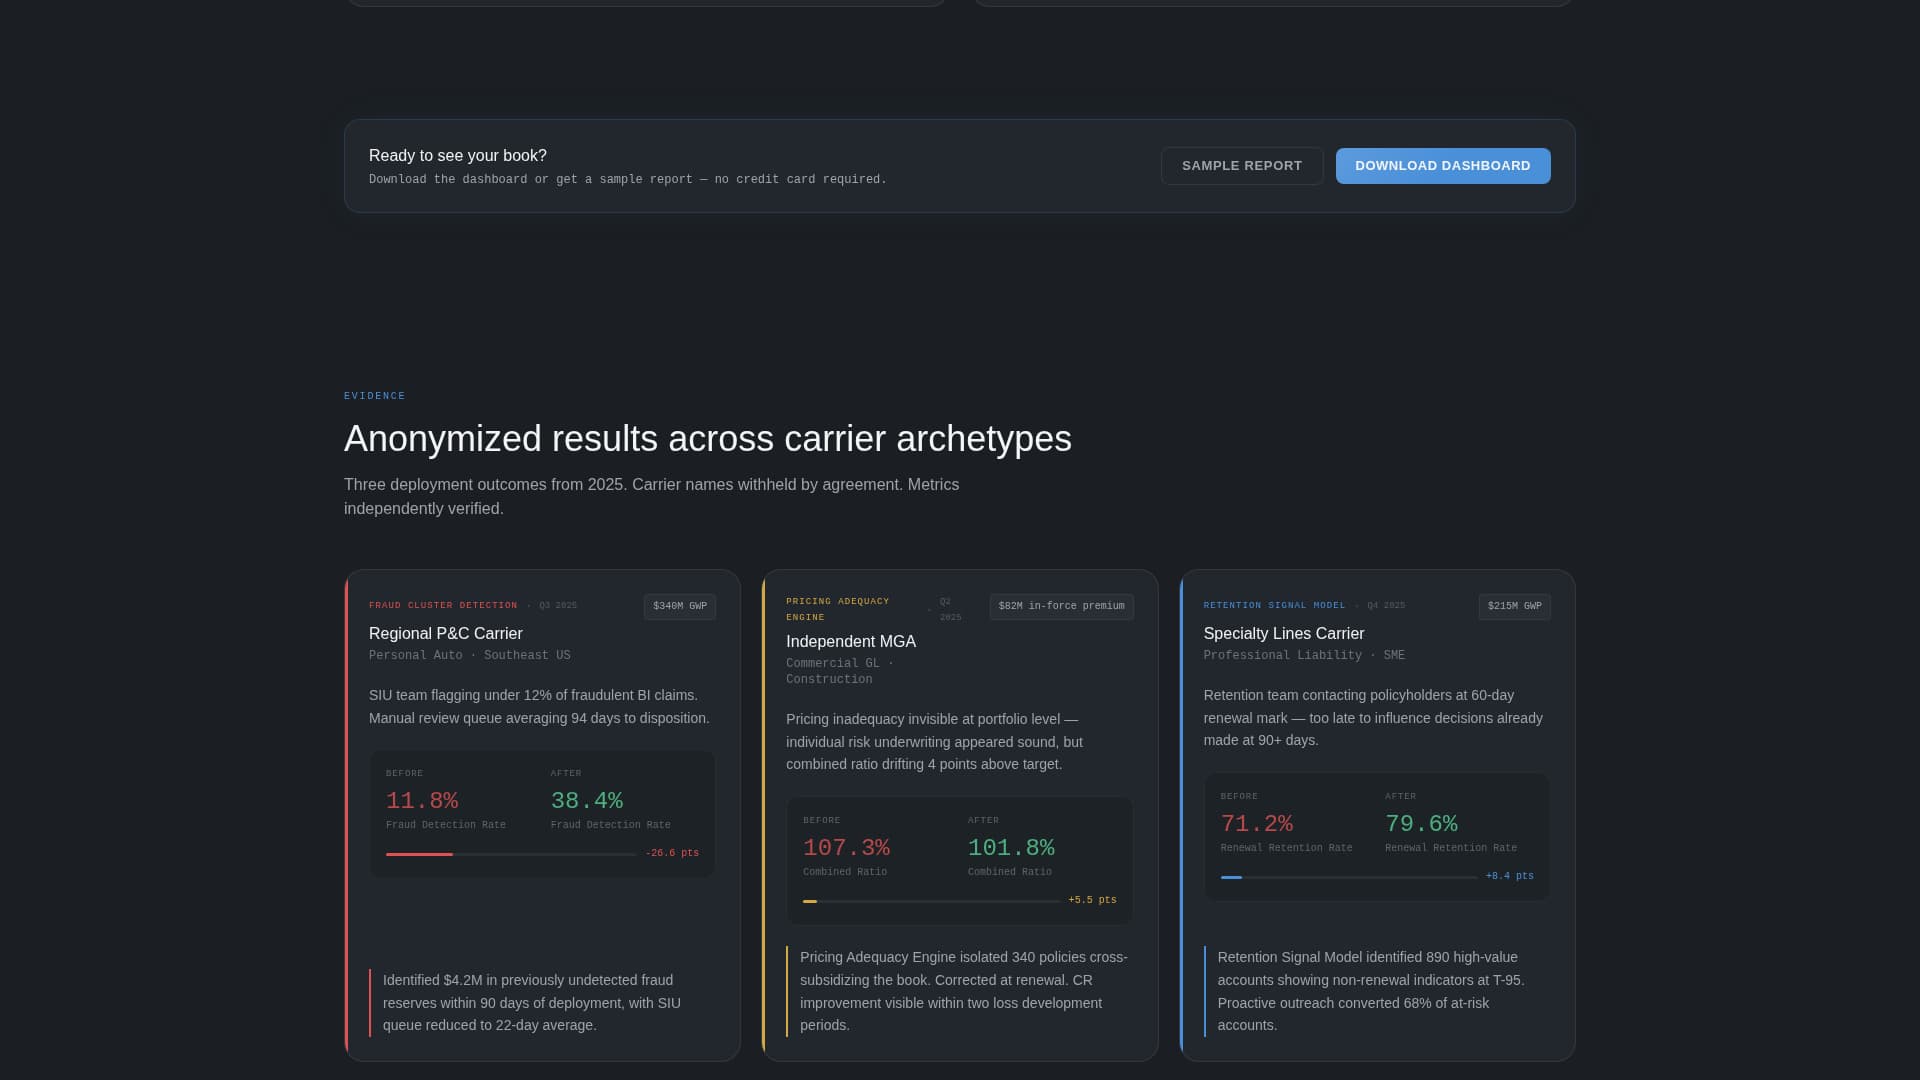The height and width of the screenshot is (1080, 1920).
Task: Click the $82M in-force premium badge
Action: pos(1061,606)
